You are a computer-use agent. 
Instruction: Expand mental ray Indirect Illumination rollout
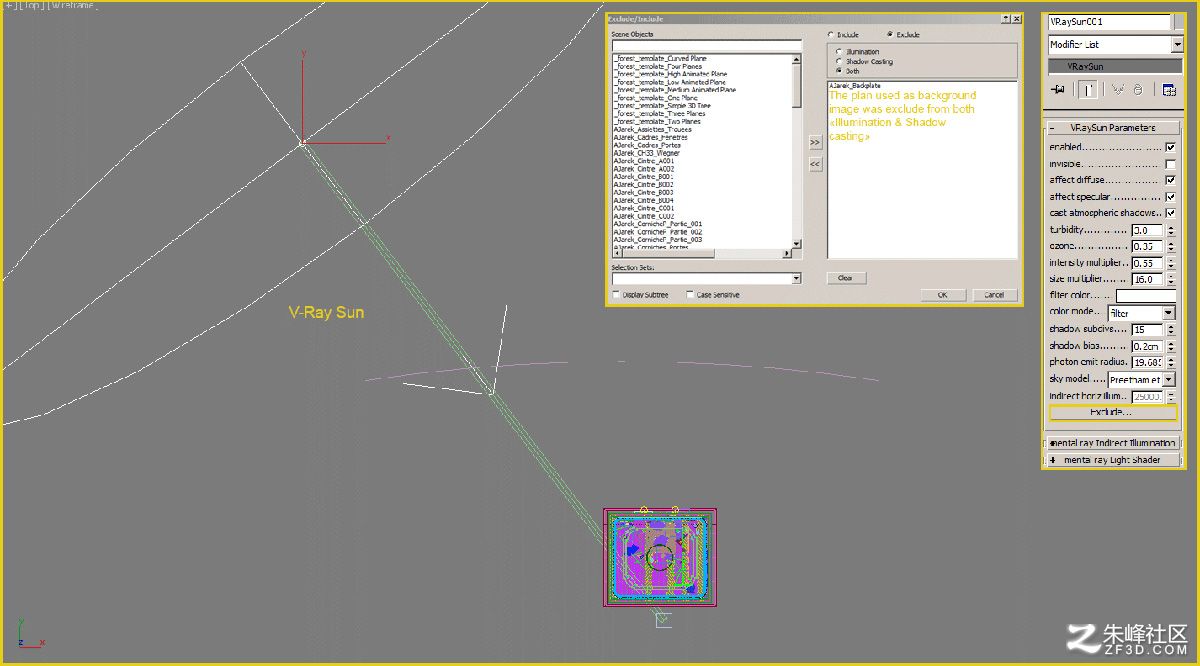(1113, 443)
